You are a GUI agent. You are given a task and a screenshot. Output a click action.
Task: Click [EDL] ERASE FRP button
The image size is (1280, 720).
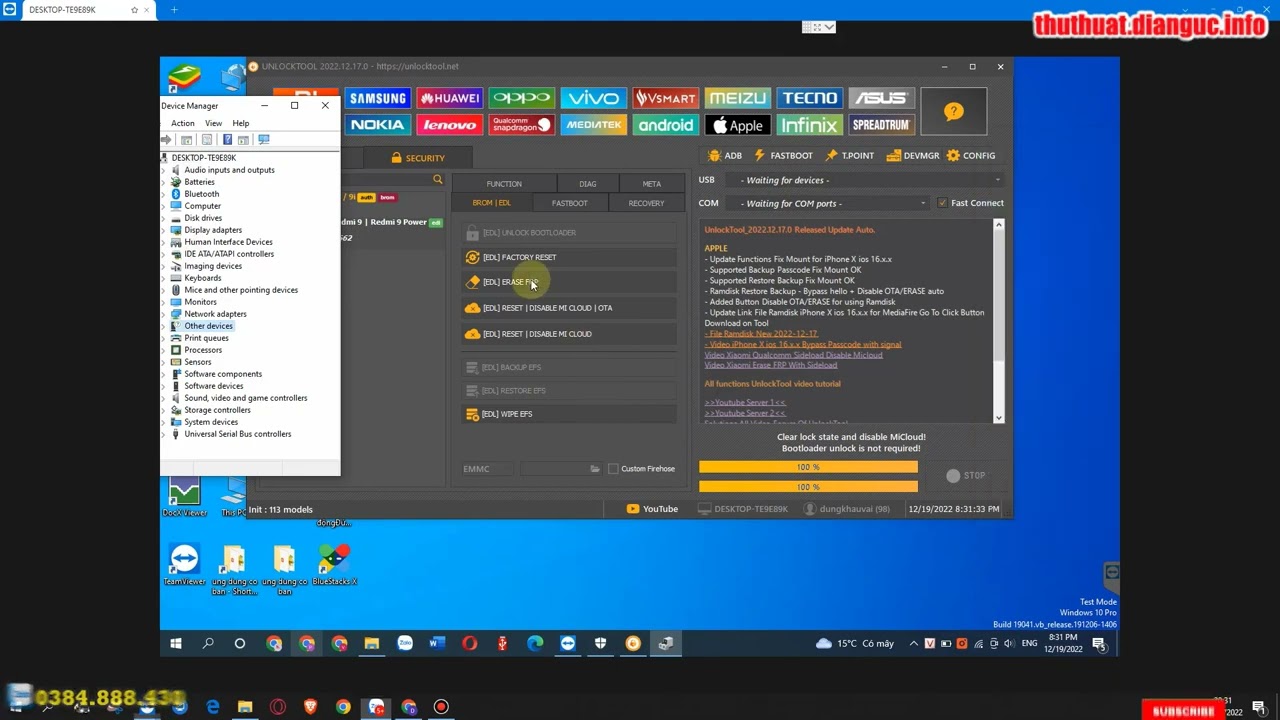click(568, 282)
